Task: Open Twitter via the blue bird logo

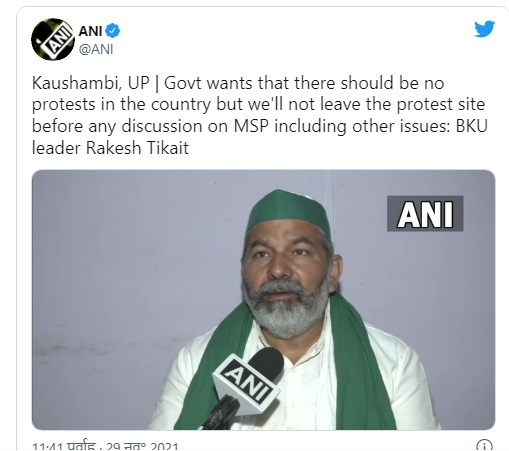Action: click(x=485, y=29)
